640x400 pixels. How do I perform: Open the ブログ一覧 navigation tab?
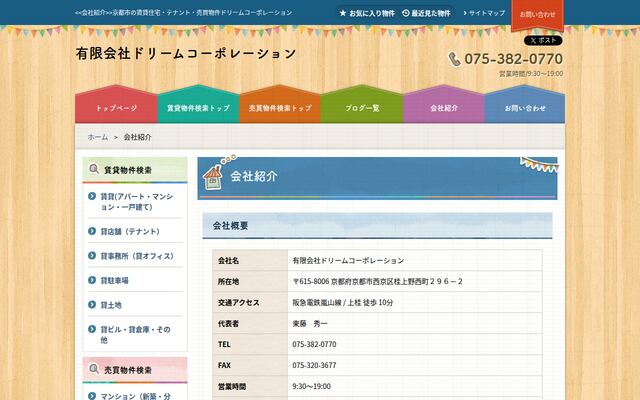click(x=362, y=104)
